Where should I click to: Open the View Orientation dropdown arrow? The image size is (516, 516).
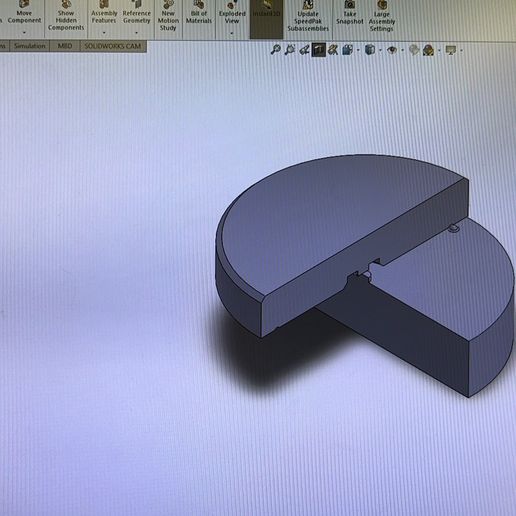pos(358,50)
